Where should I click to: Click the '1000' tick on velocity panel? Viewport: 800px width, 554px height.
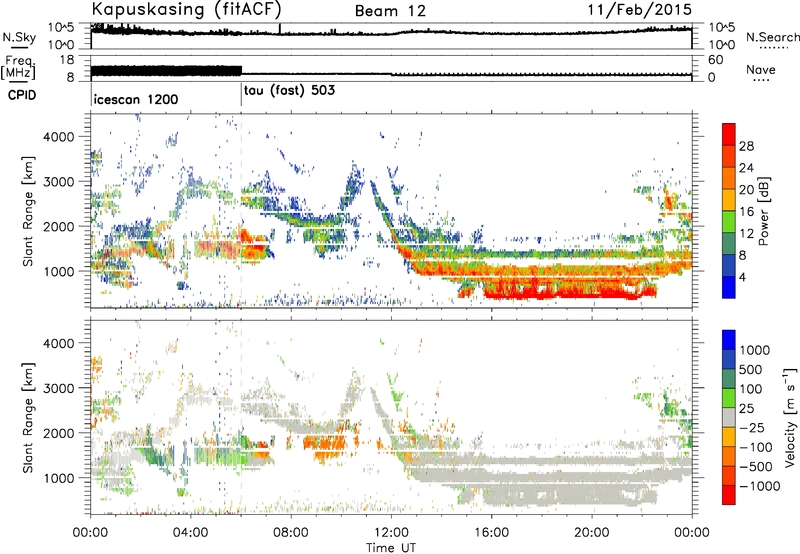58,478
